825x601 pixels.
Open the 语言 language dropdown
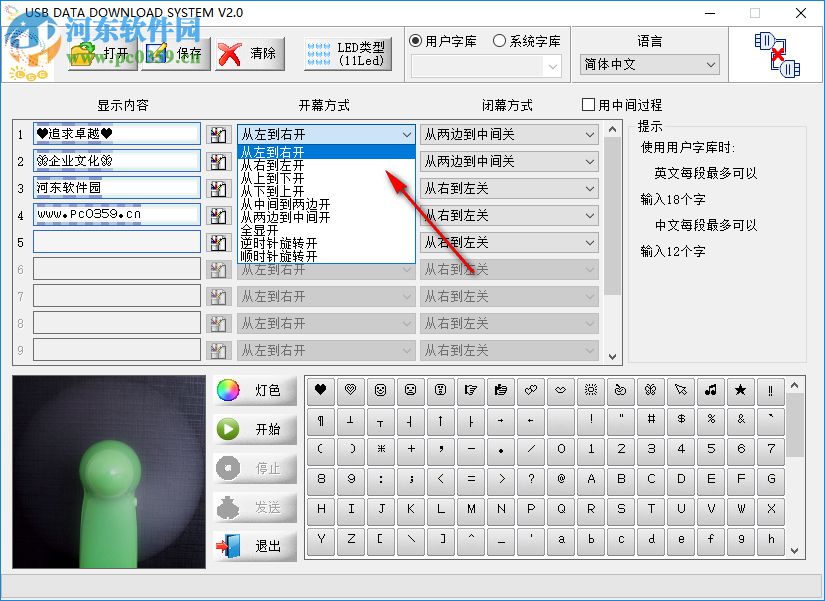click(x=649, y=64)
